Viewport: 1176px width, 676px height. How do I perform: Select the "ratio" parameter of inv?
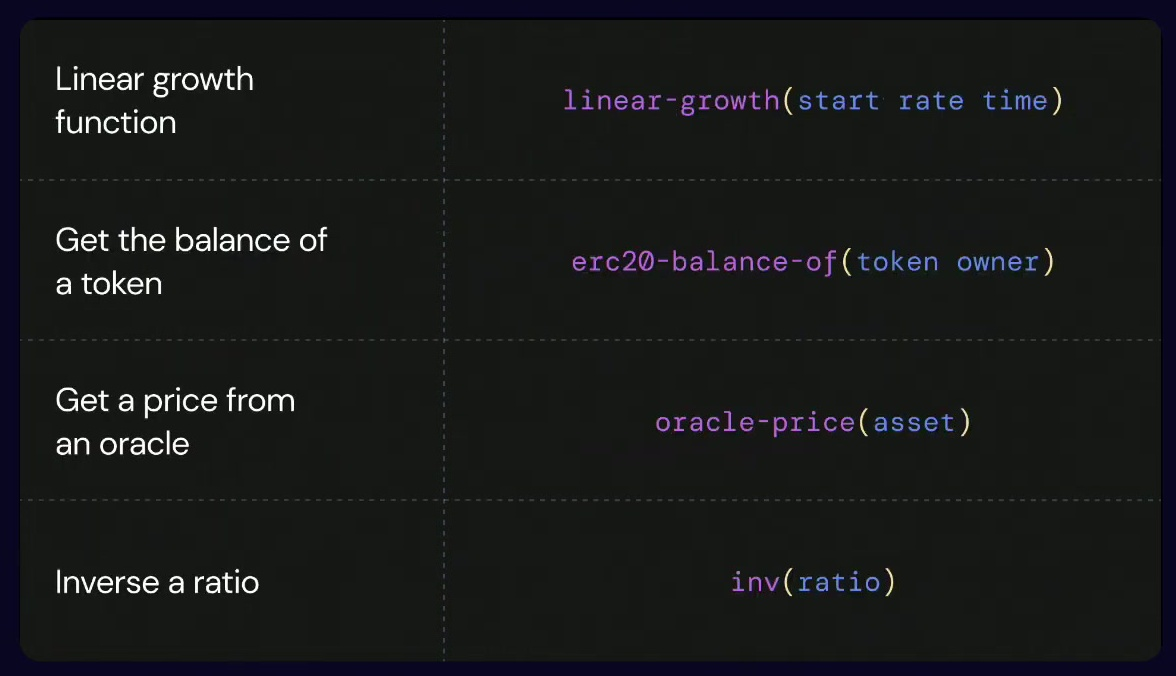click(839, 582)
